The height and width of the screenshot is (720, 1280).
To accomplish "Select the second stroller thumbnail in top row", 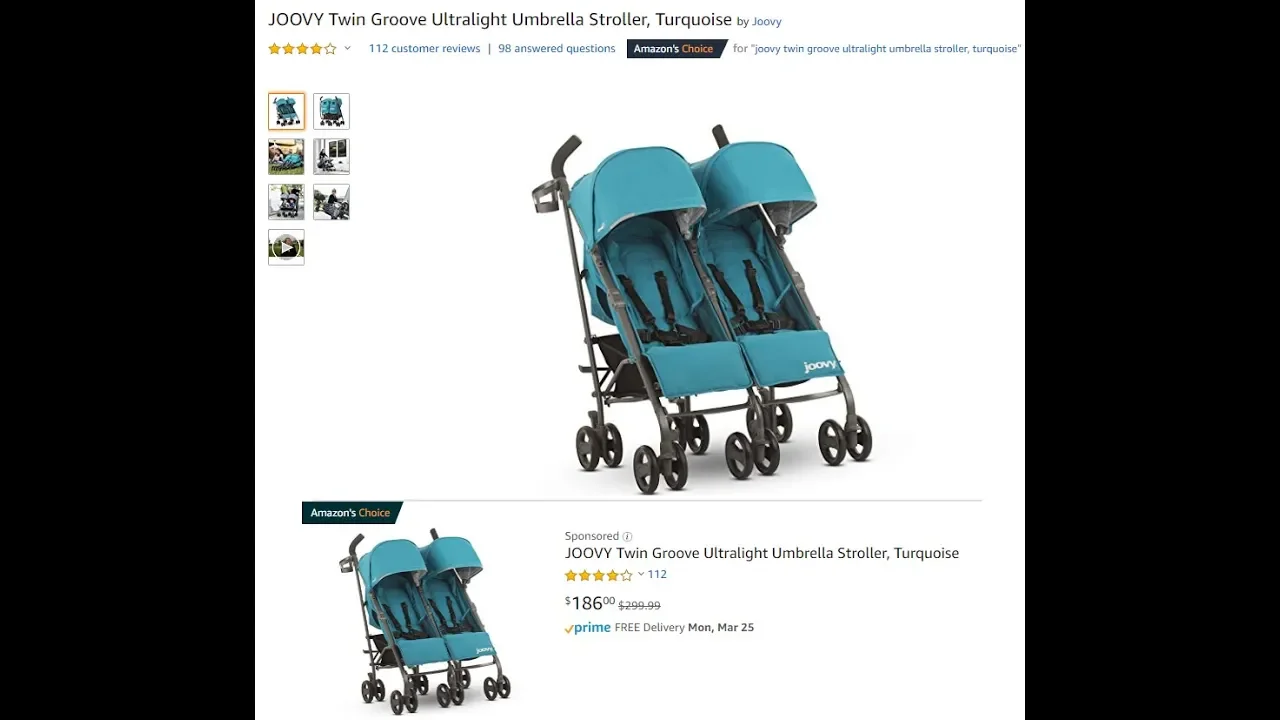I will [x=331, y=111].
